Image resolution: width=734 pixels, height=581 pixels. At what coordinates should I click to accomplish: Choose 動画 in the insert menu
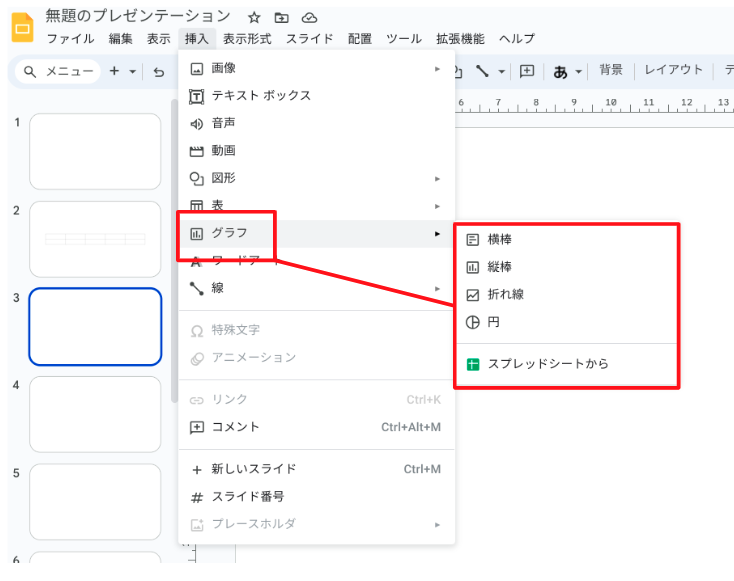pos(316,151)
